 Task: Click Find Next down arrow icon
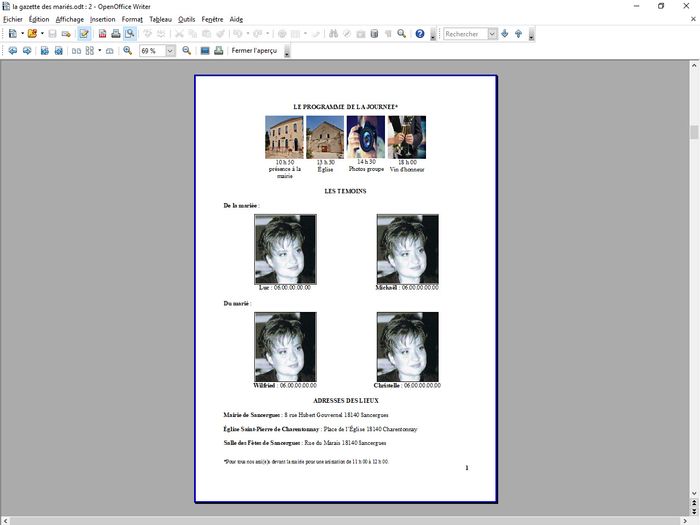(505, 33)
